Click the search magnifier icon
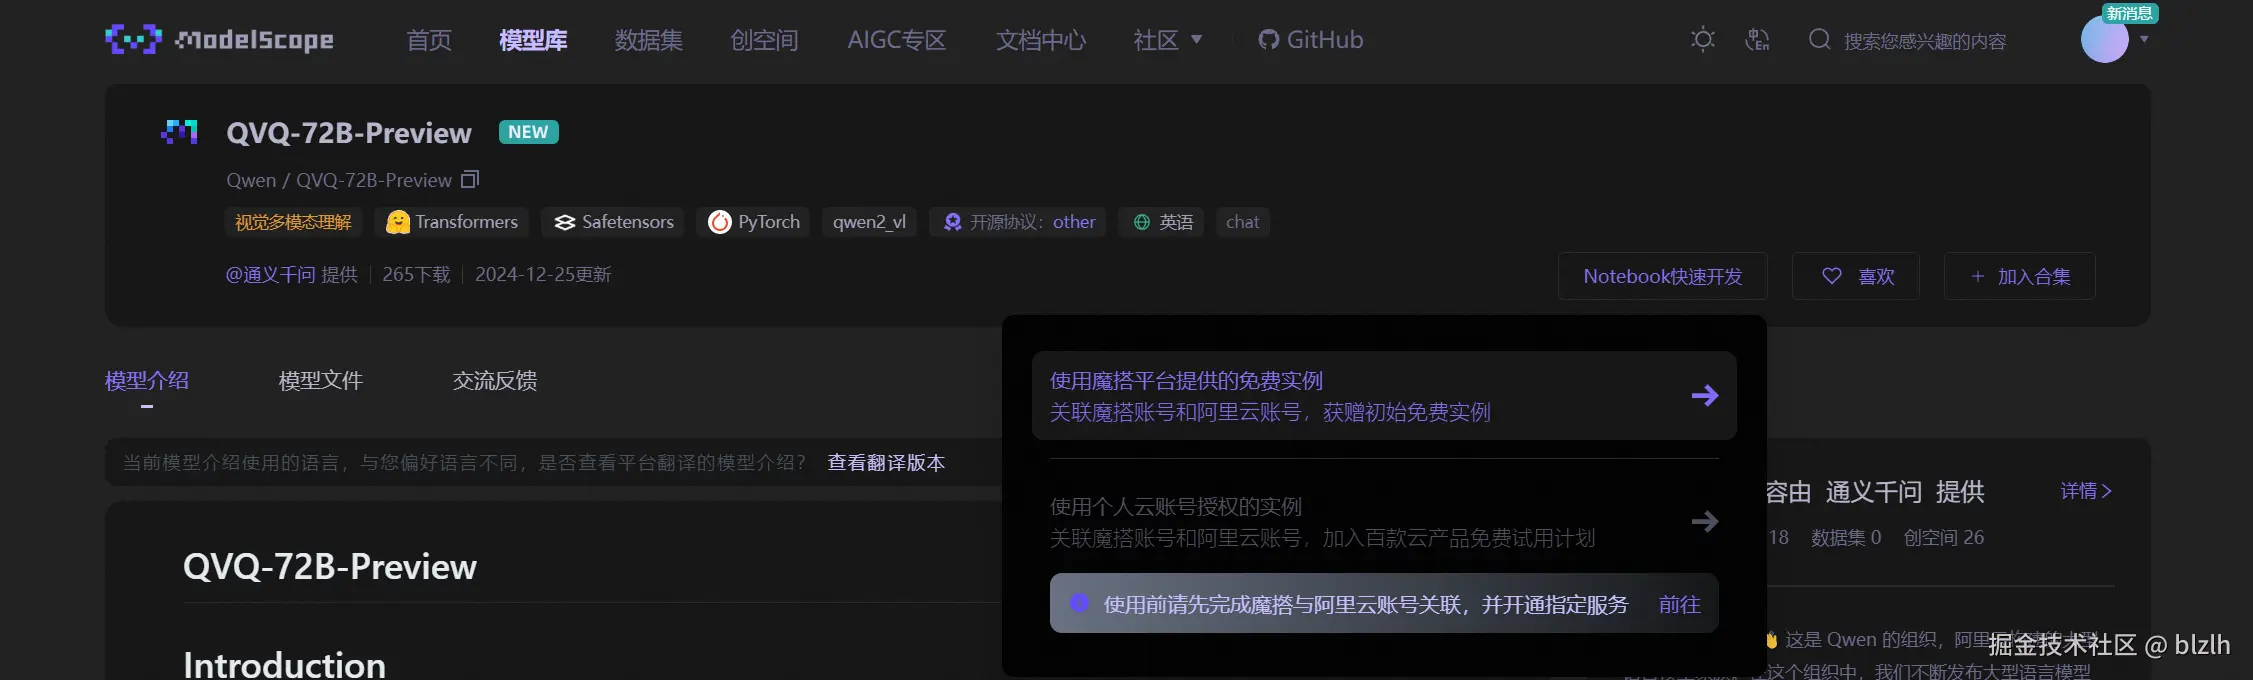The width and height of the screenshot is (2253, 680). (1820, 40)
